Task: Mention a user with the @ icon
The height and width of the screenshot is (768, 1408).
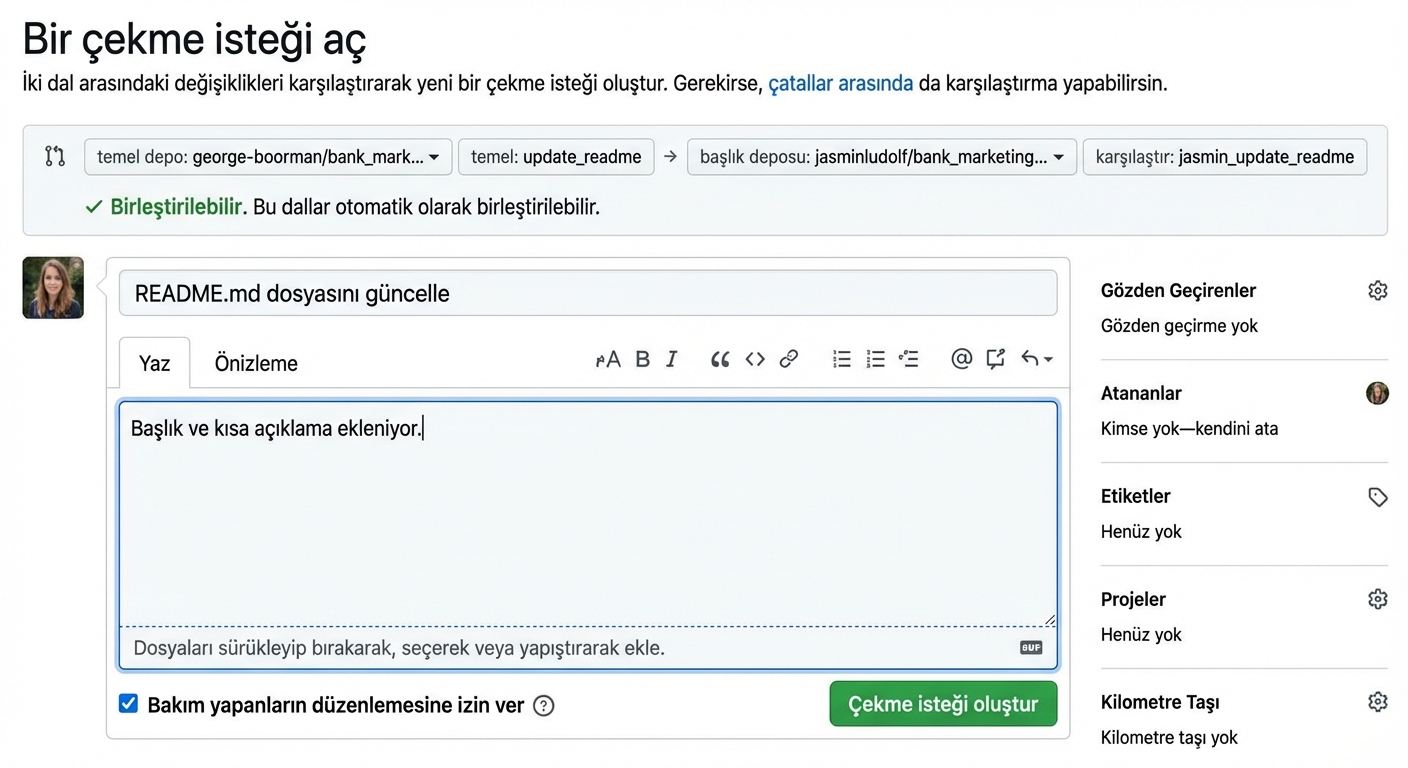Action: pos(961,359)
